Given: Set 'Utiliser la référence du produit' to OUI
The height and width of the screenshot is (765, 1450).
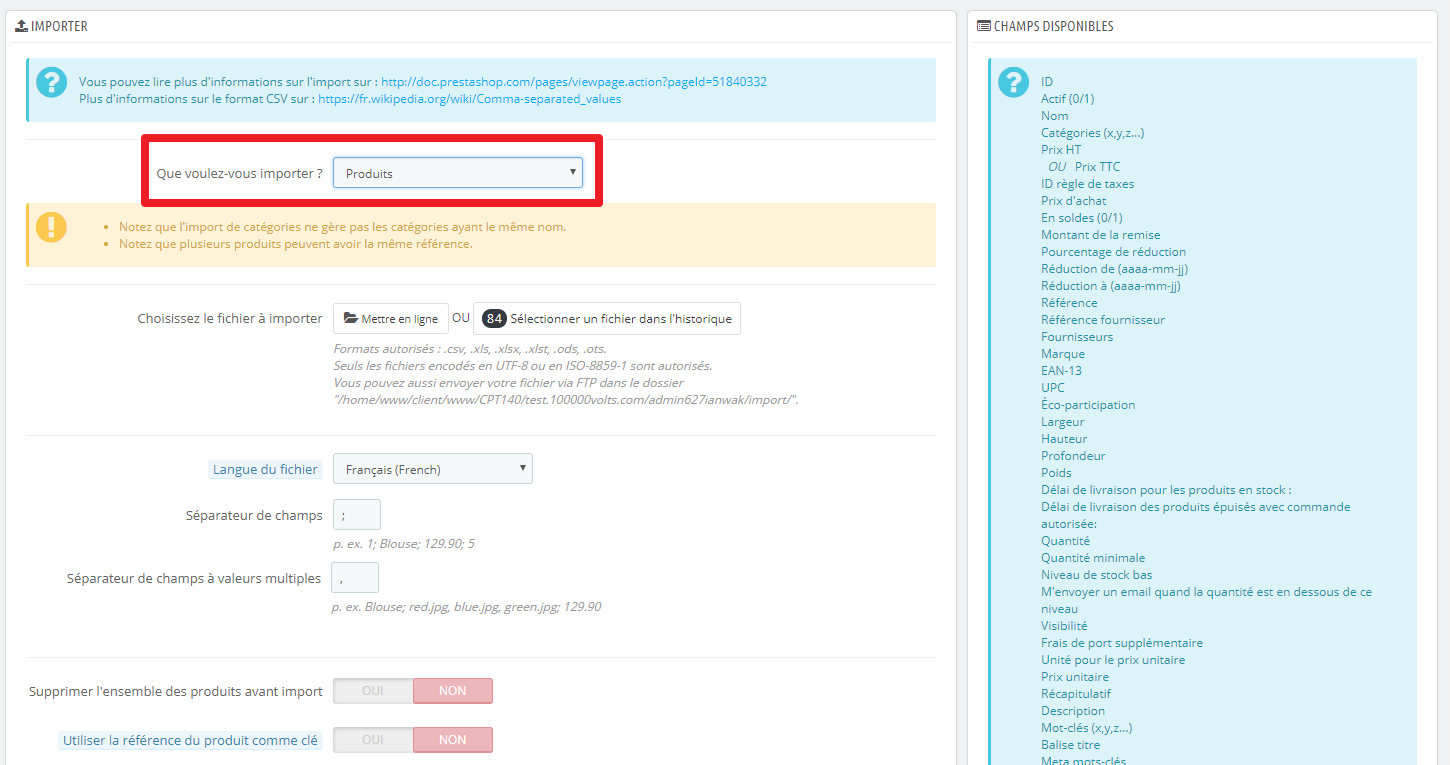Looking at the screenshot, I should (x=373, y=740).
